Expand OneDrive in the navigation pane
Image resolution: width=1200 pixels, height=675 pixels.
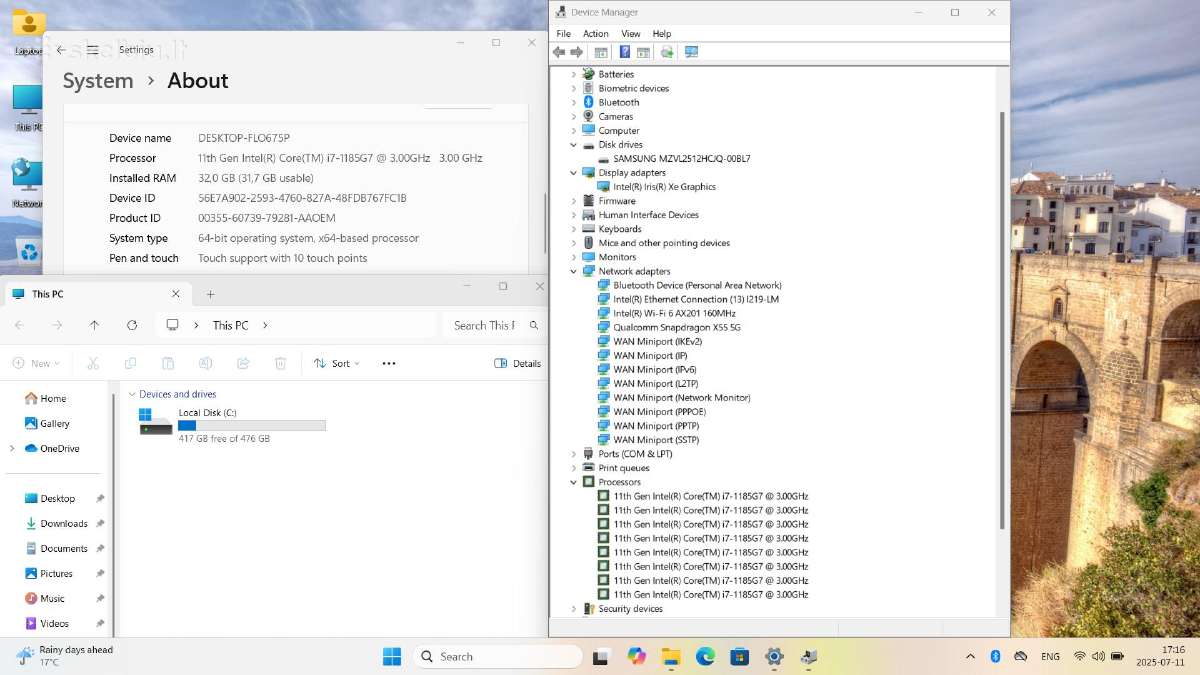[x=12, y=448]
